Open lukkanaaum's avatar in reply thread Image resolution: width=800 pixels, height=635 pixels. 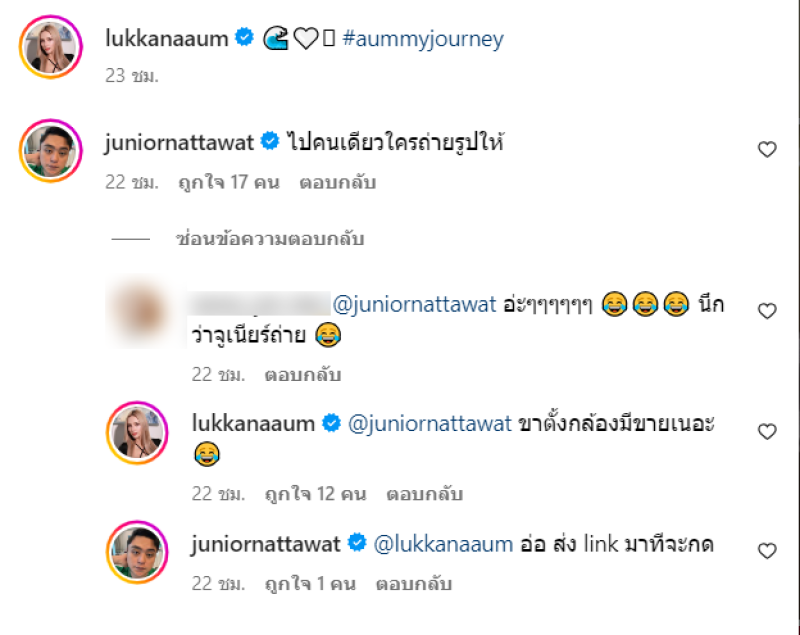point(137,433)
